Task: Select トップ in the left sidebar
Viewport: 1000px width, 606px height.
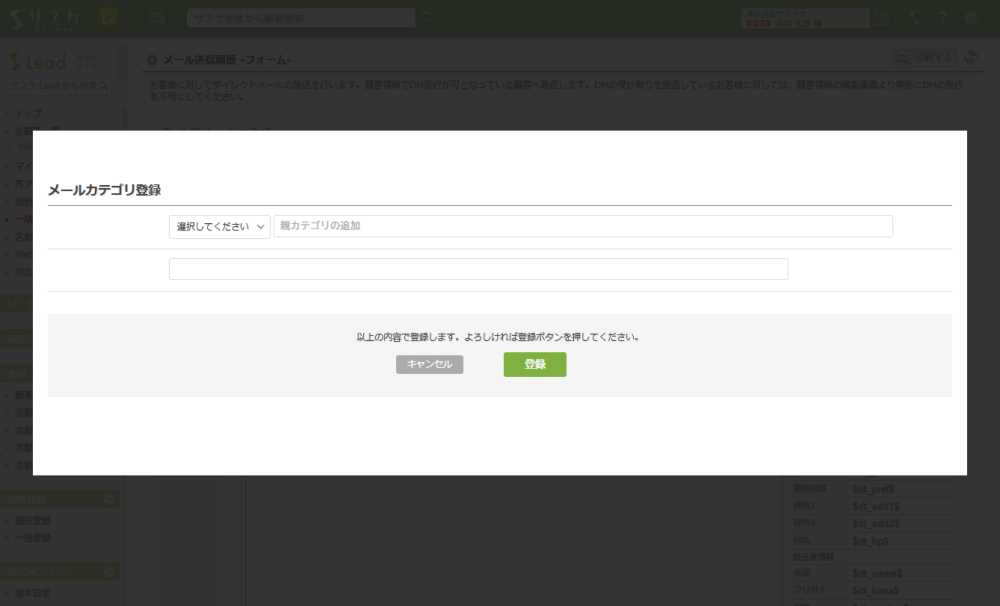Action: coord(29,114)
